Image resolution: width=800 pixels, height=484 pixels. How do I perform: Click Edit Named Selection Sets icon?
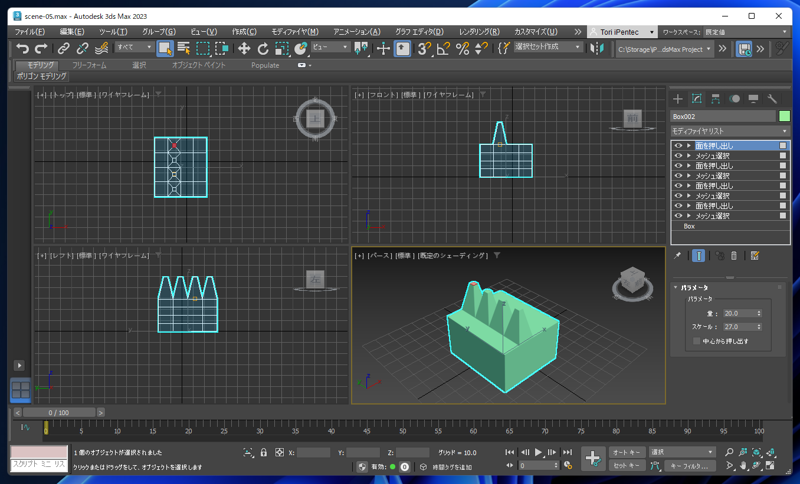tap(504, 48)
